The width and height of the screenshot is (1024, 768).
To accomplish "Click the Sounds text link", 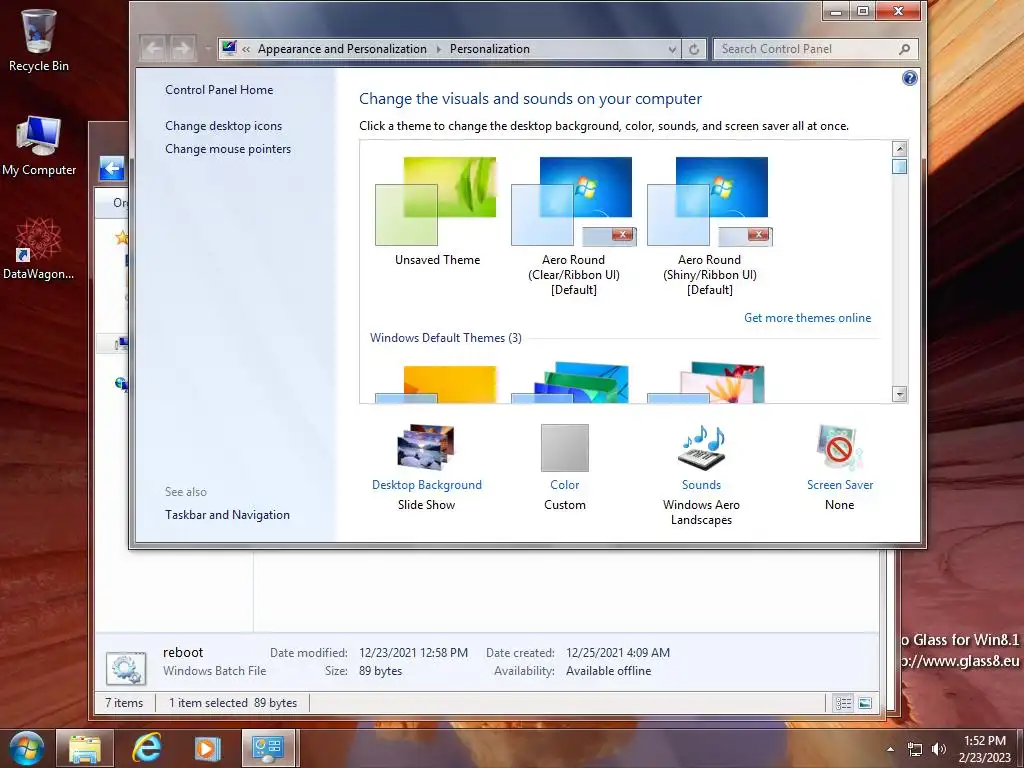I will pos(701,485).
